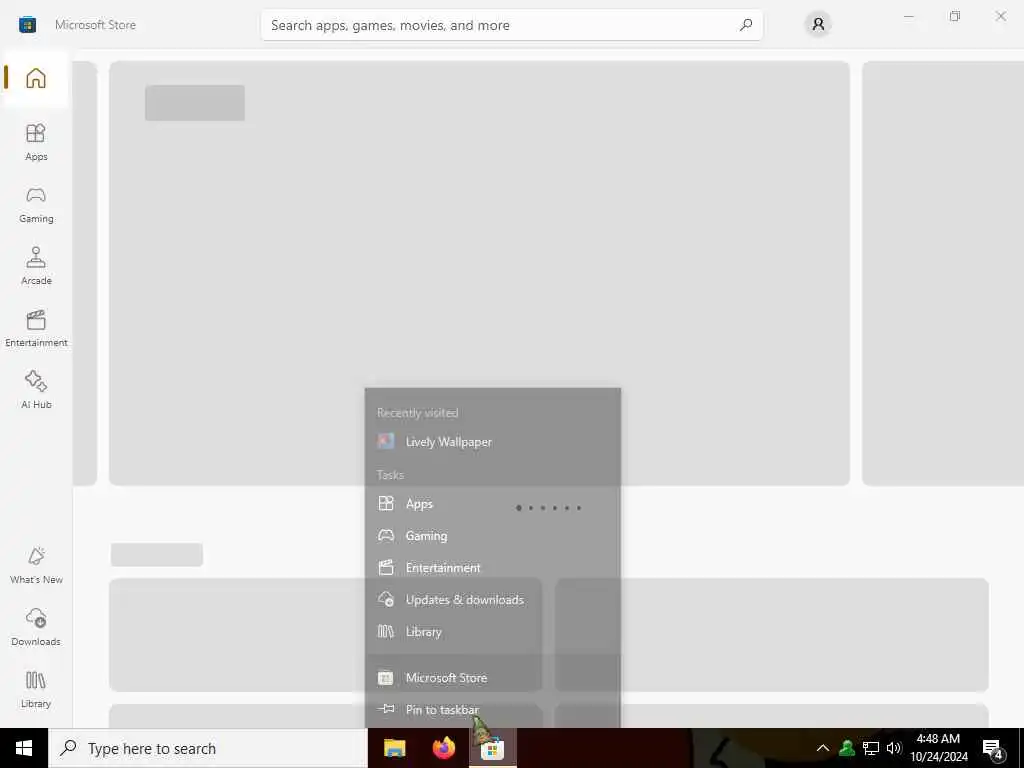1024x768 pixels.
Task: Open Entertainment in the left sidebar
Action: (36, 328)
